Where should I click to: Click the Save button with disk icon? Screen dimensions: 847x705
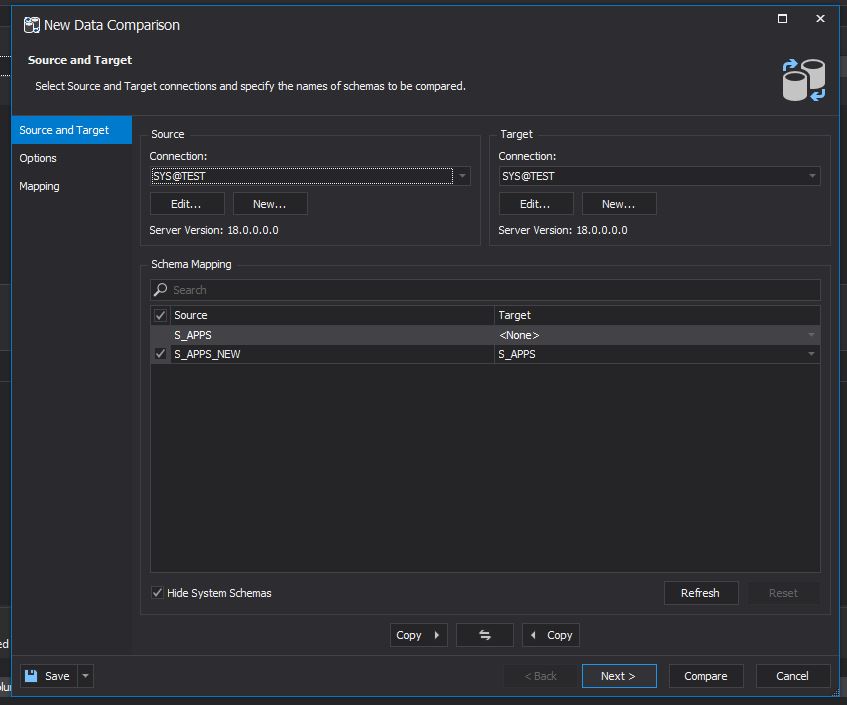47,676
